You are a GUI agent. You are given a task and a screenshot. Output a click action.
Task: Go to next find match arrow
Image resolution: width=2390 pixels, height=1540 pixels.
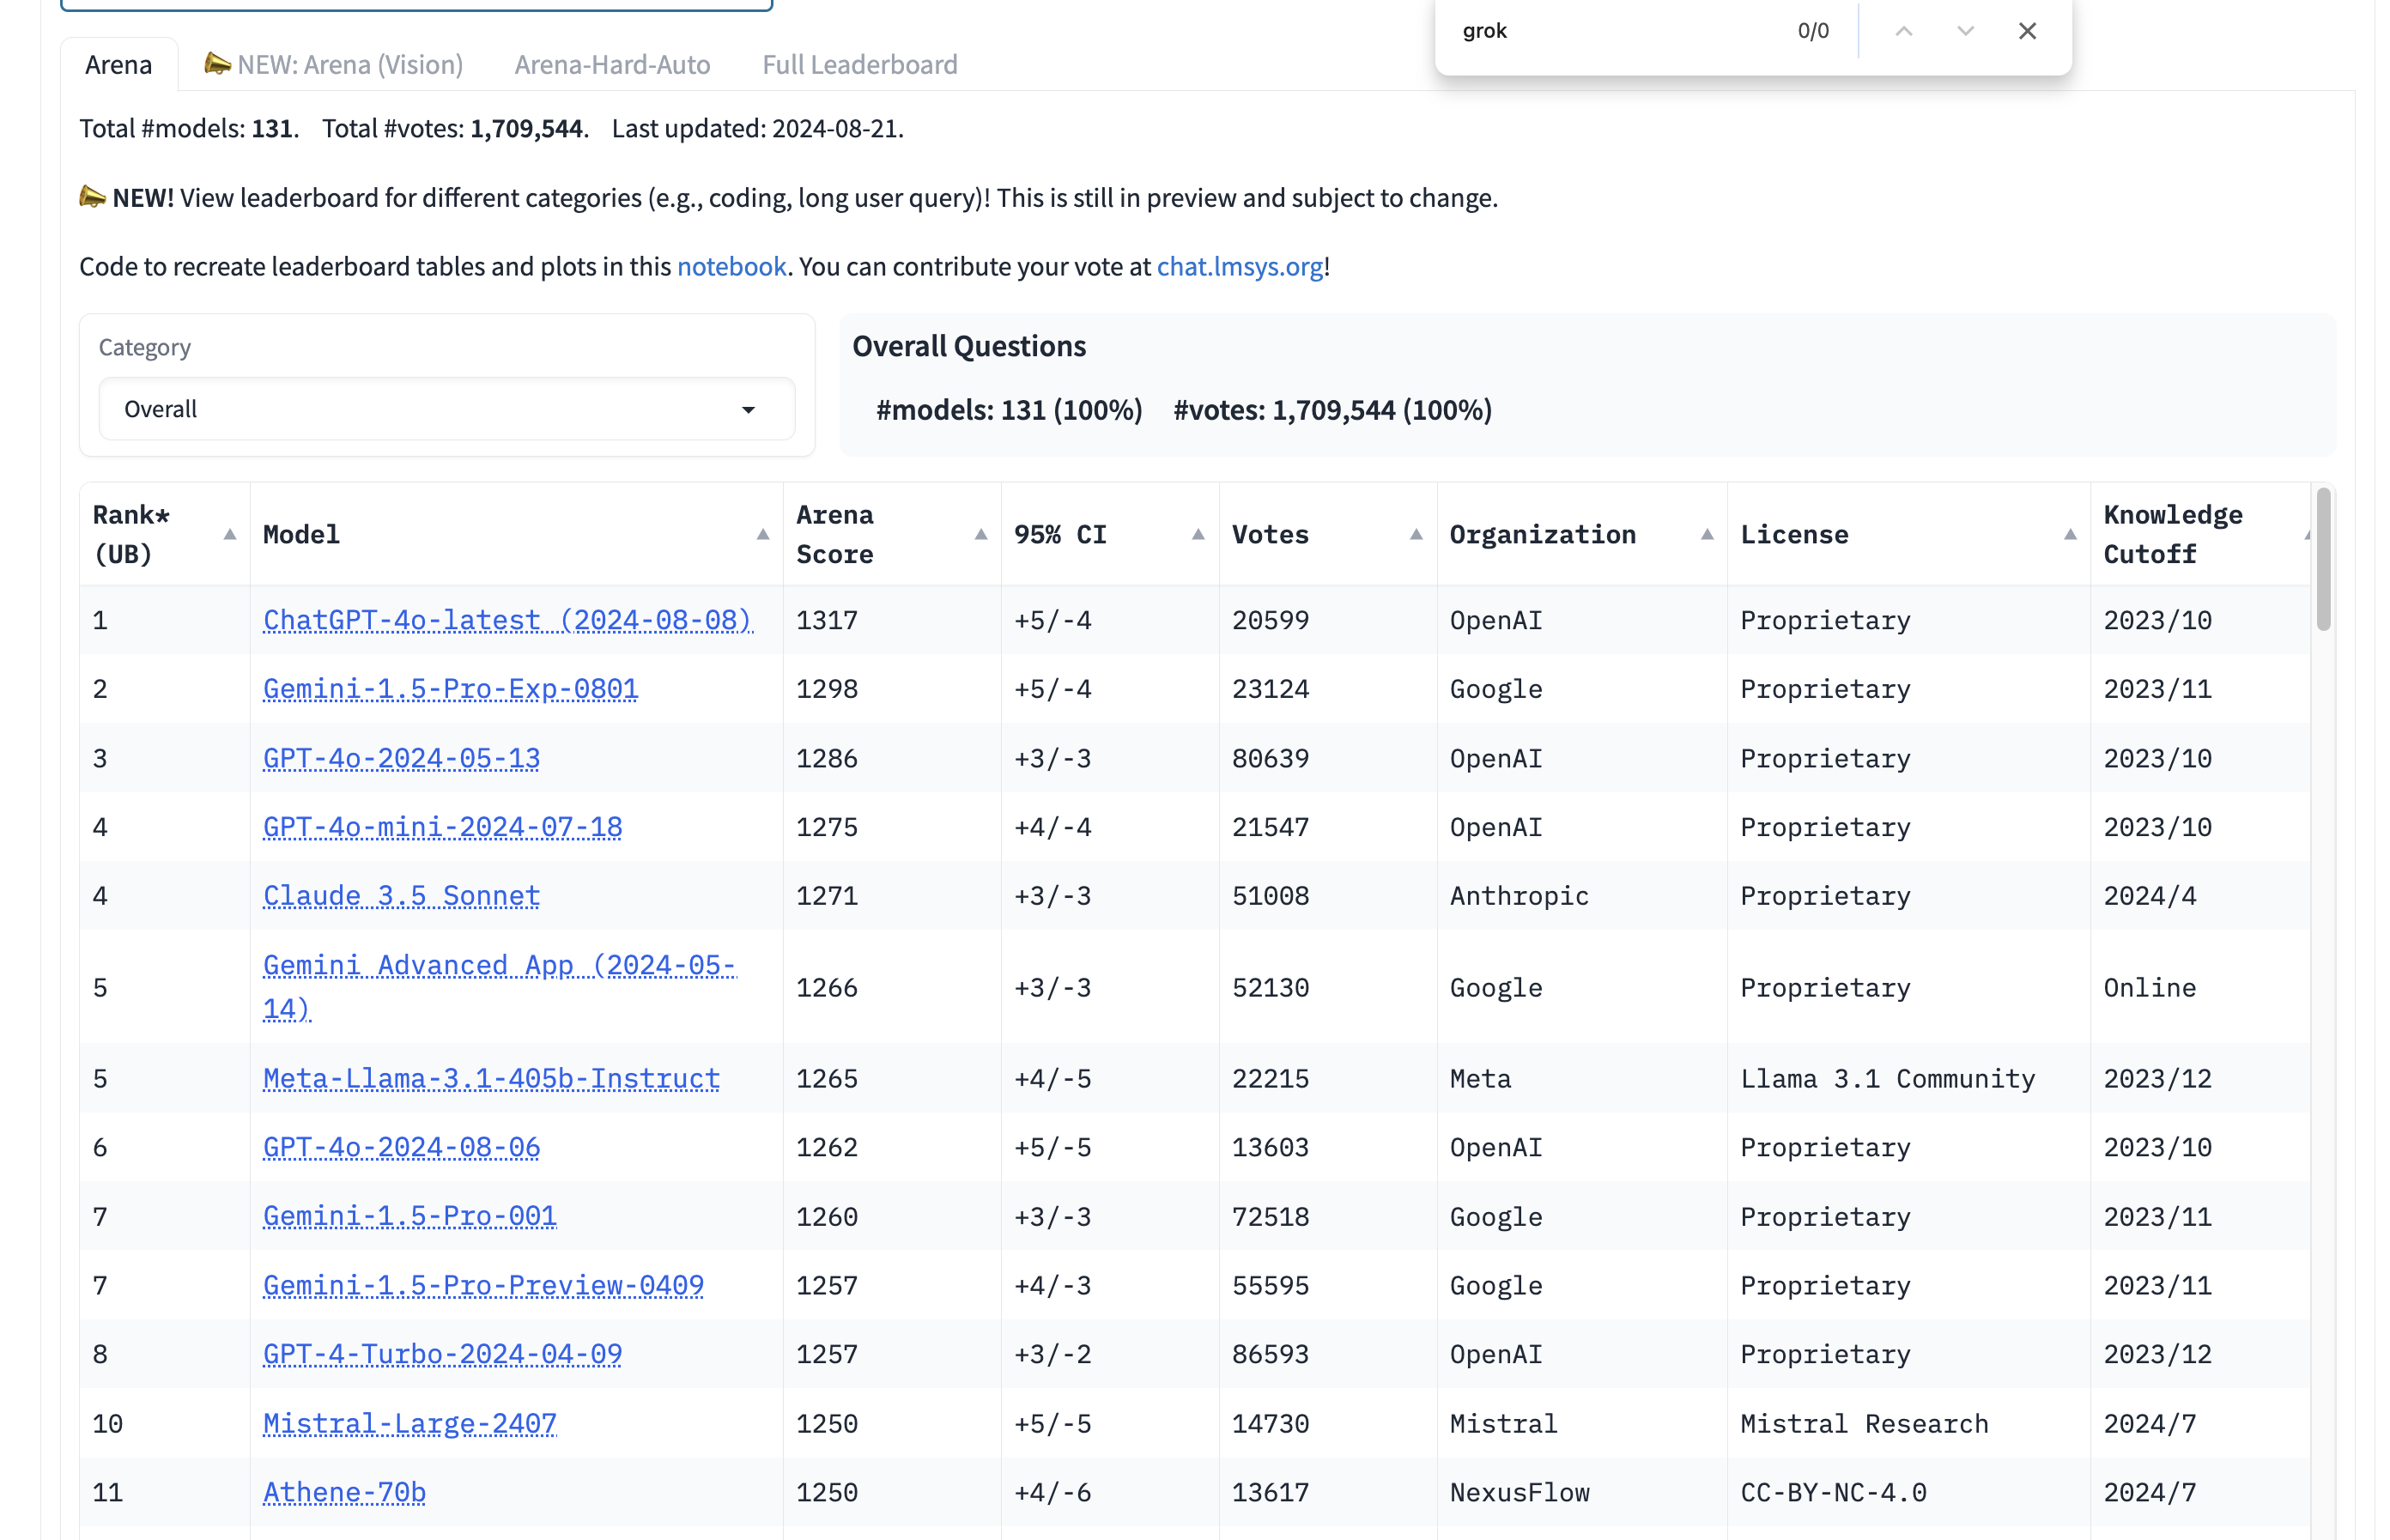[1965, 31]
